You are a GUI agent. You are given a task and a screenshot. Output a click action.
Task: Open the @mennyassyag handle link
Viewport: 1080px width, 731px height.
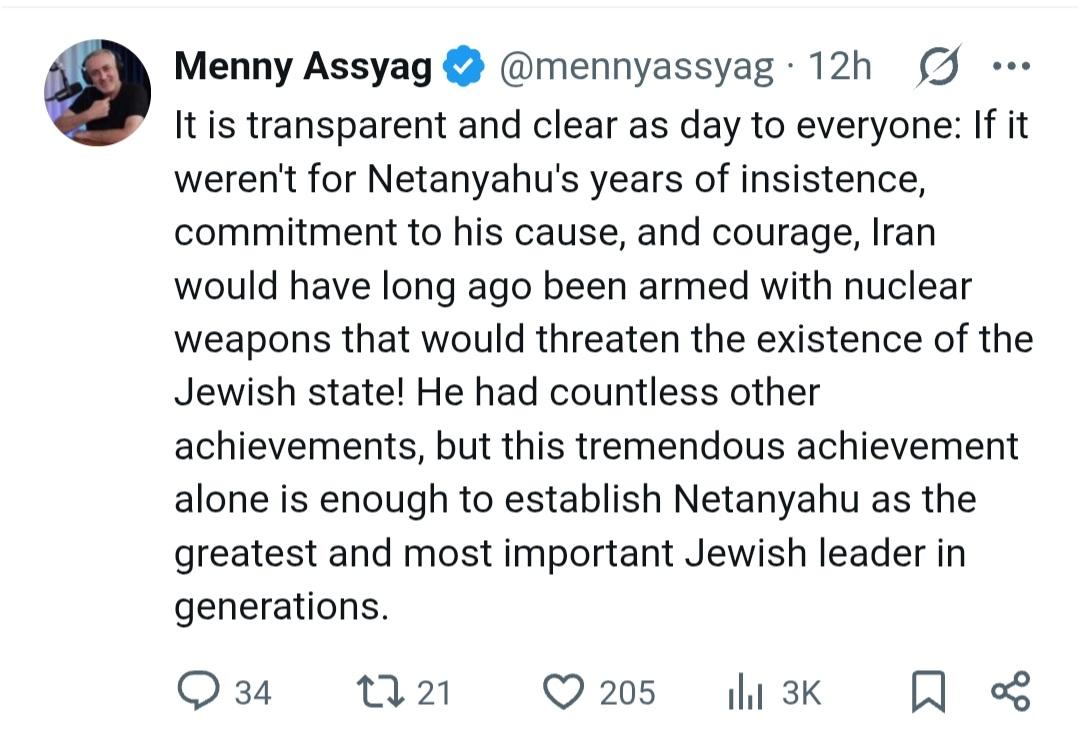coord(636,68)
